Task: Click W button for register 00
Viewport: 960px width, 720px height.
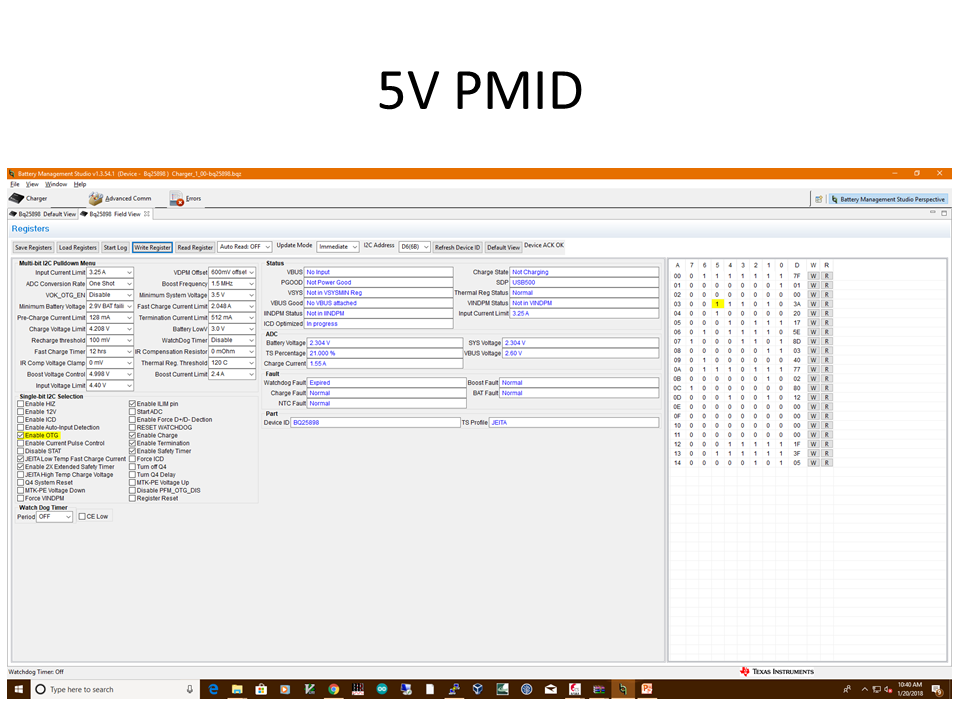Action: (x=813, y=276)
